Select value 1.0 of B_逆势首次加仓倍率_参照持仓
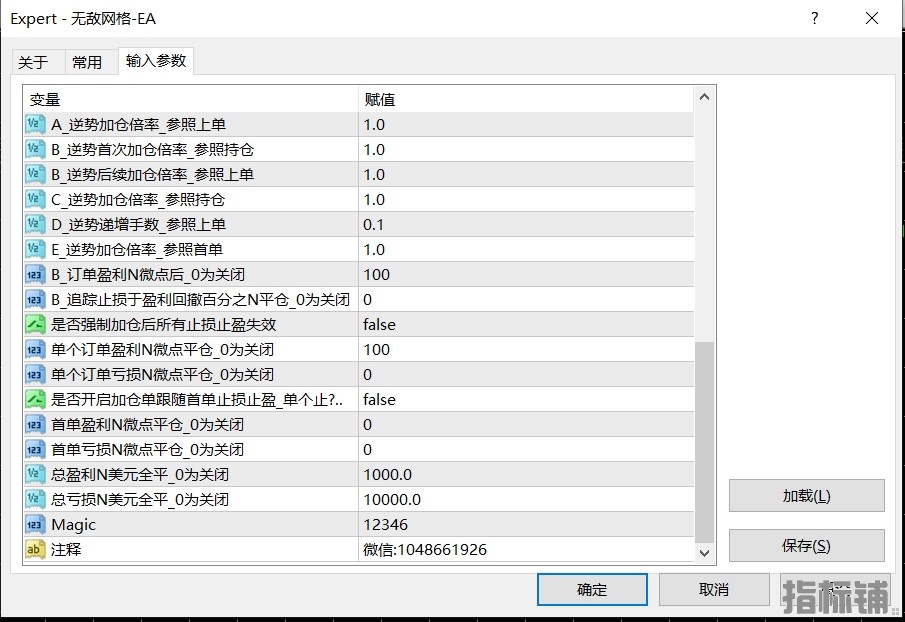Viewport: 905px width, 622px height. click(374, 150)
